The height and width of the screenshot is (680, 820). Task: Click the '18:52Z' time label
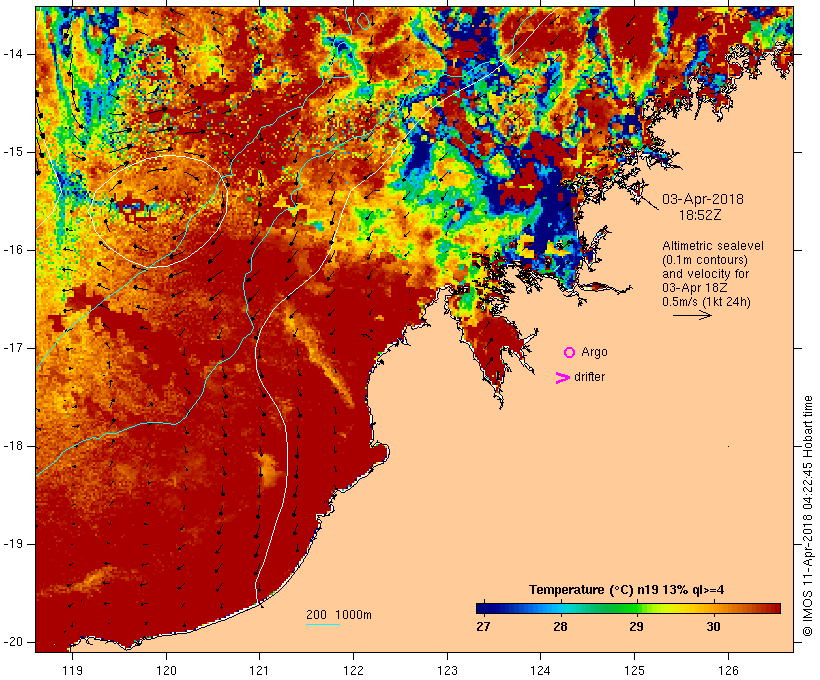[x=700, y=215]
